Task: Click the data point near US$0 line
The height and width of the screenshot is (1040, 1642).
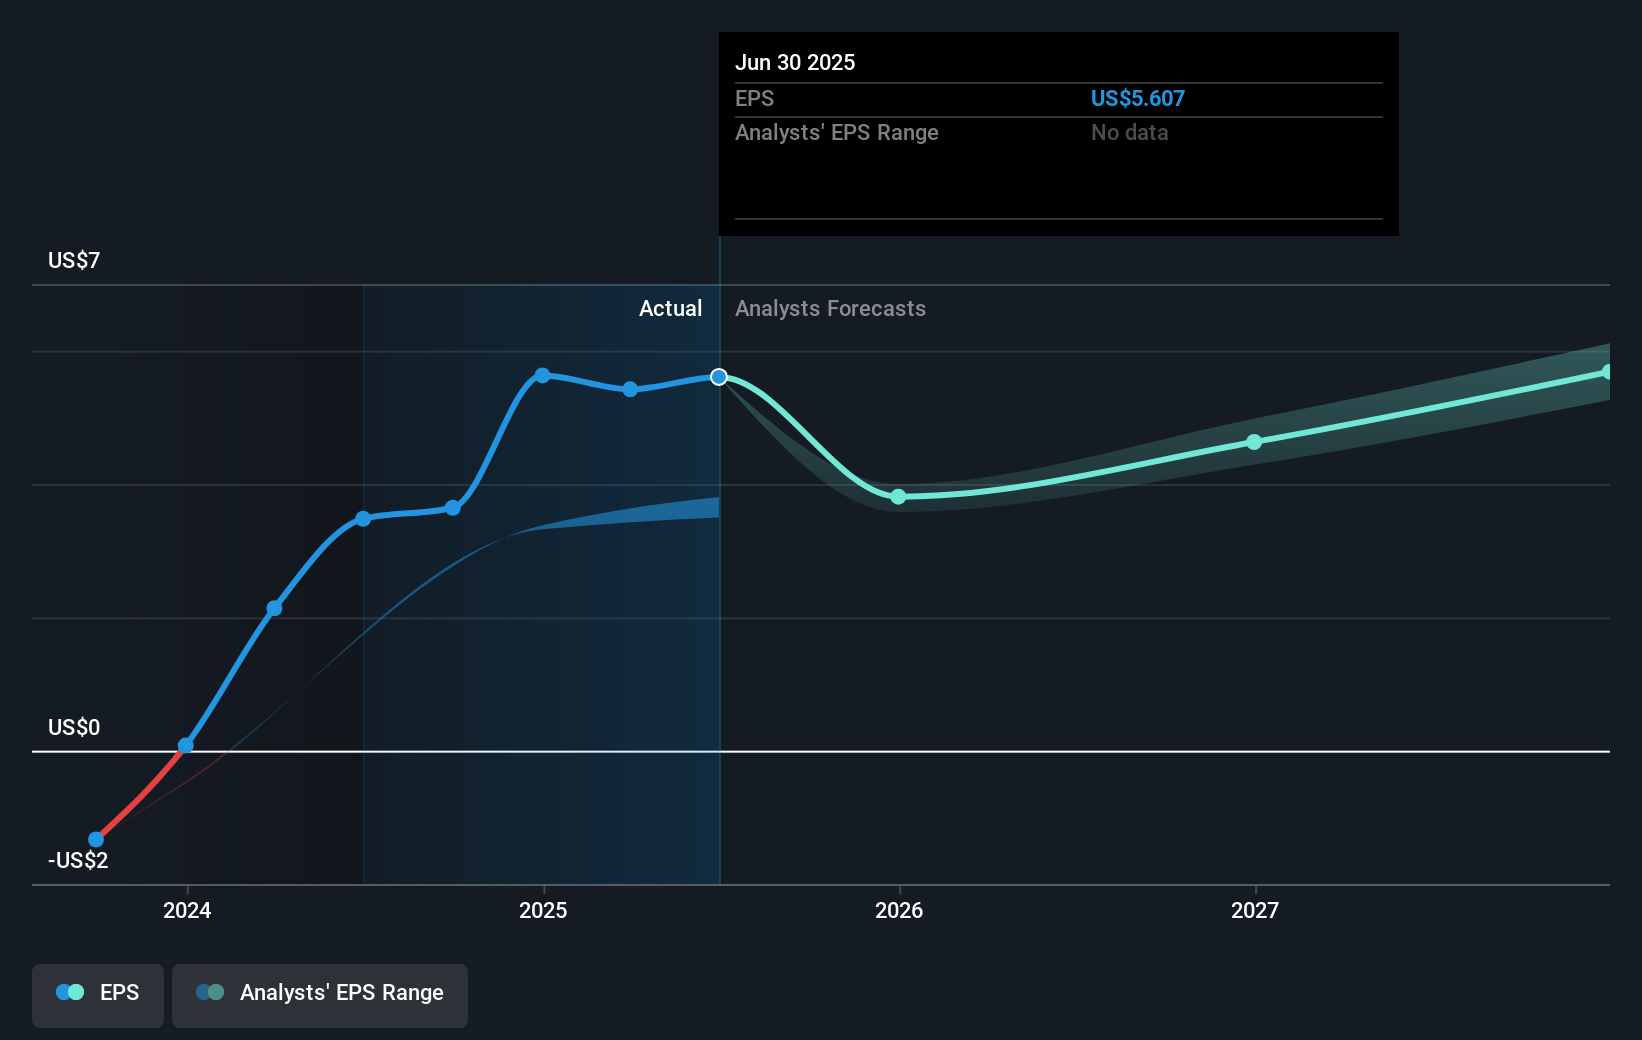Action: coord(185,745)
